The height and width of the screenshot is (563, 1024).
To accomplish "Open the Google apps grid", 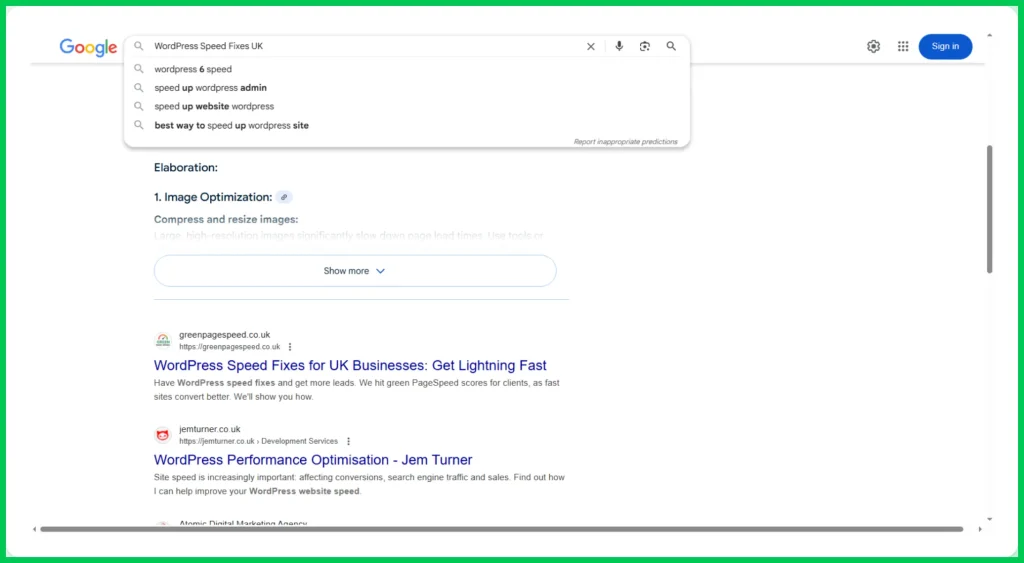I will [903, 46].
